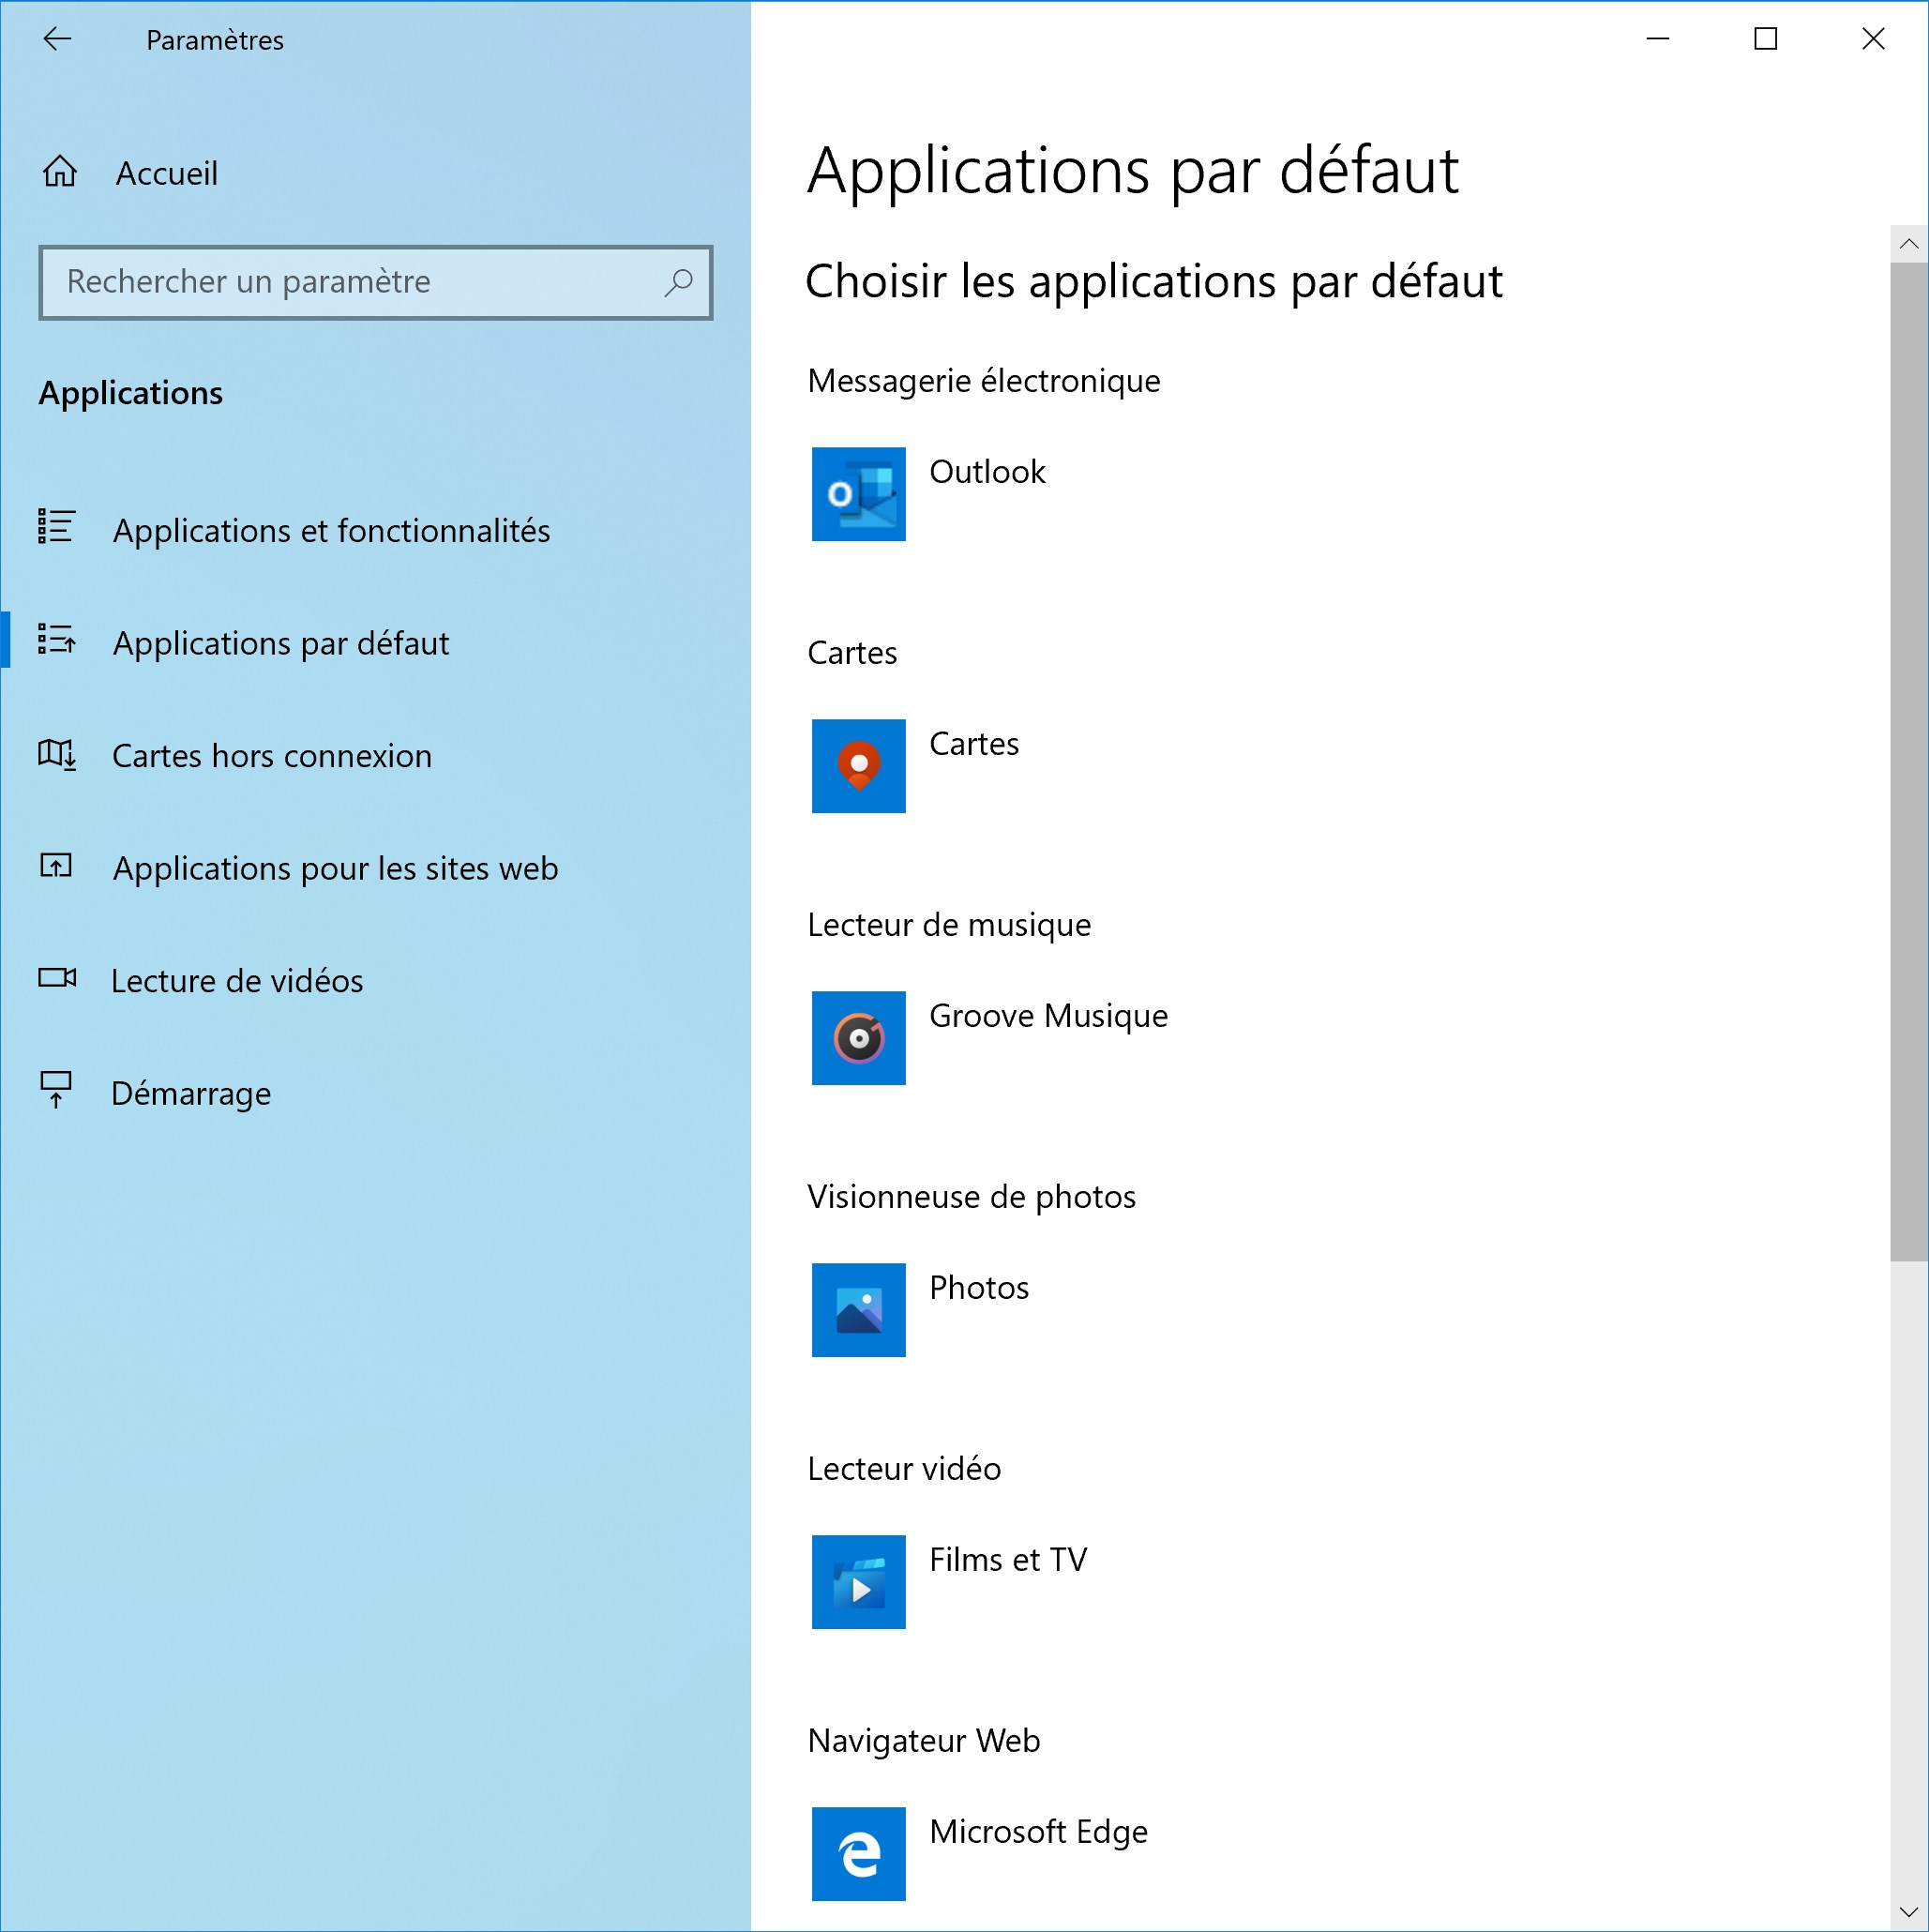This screenshot has width=1929, height=1932.
Task: Click the search magnifier icon
Action: pyautogui.click(x=678, y=283)
